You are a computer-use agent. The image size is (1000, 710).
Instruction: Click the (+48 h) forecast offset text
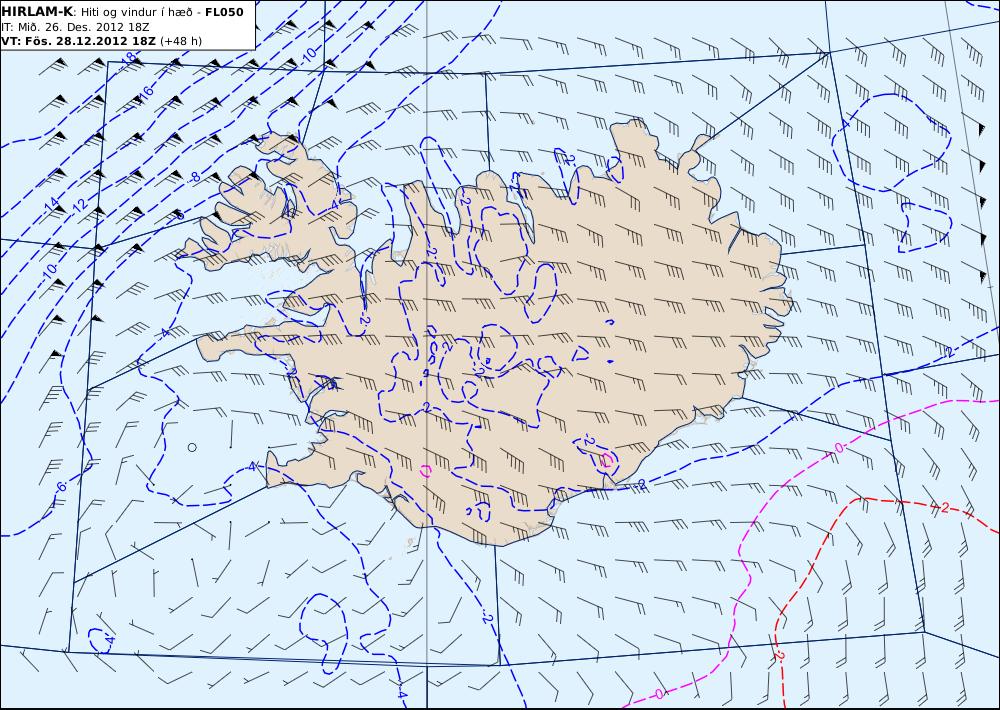181,41
